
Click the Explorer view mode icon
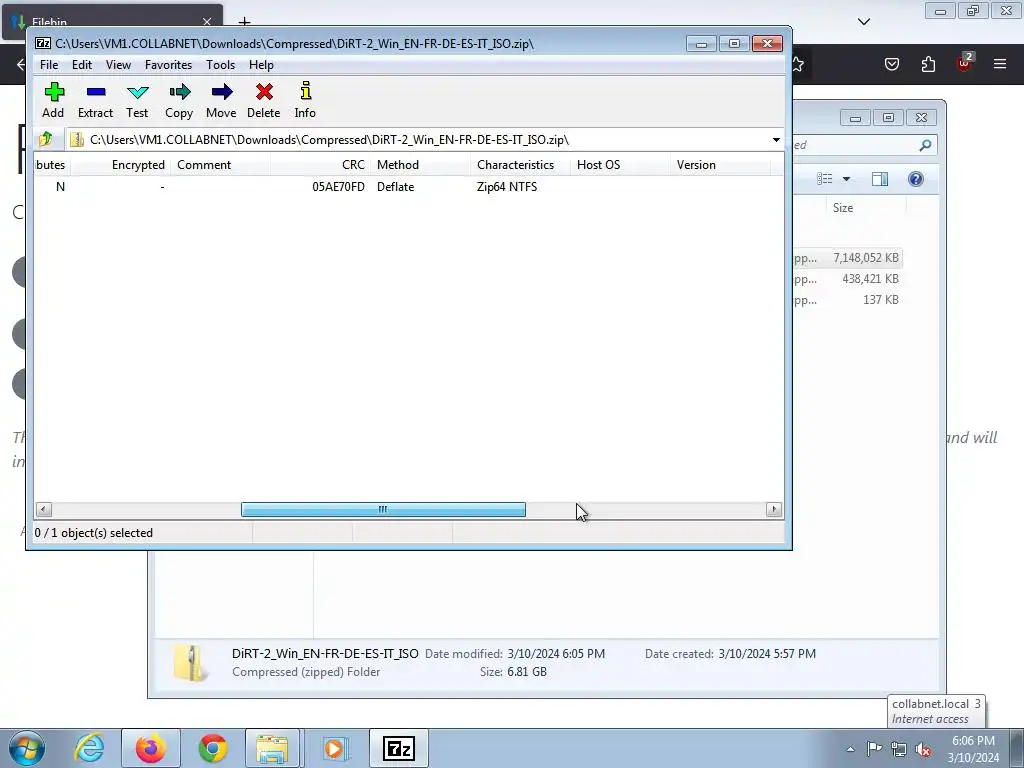coord(825,179)
